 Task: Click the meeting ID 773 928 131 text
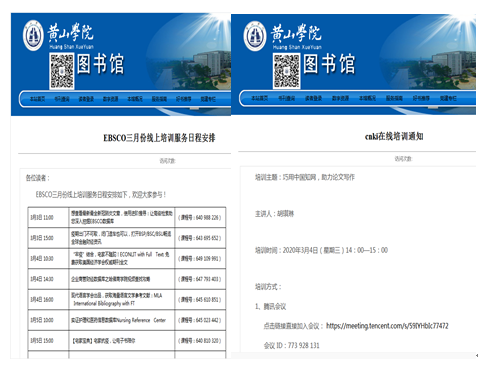292,345
